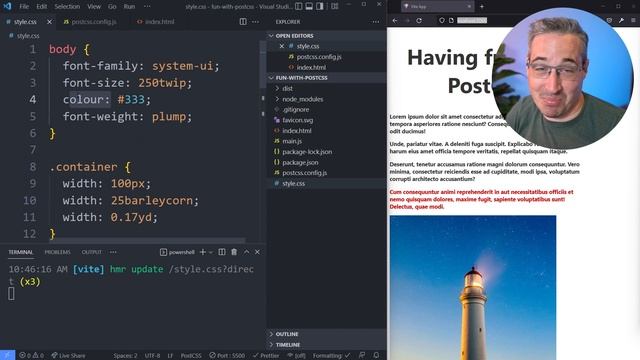The height and width of the screenshot is (360, 640).
Task: Select index.html in Open Editors
Action: tap(311, 67)
